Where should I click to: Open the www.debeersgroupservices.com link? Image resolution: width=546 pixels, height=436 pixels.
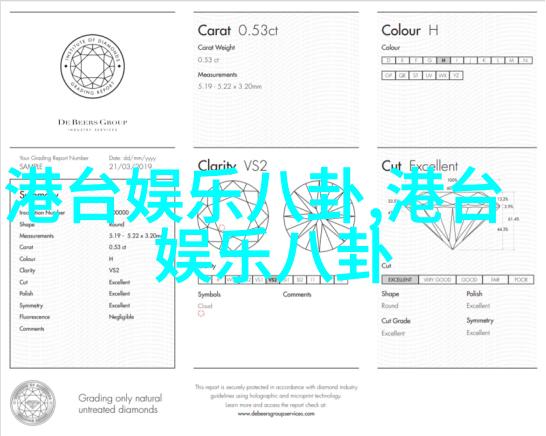click(276, 414)
